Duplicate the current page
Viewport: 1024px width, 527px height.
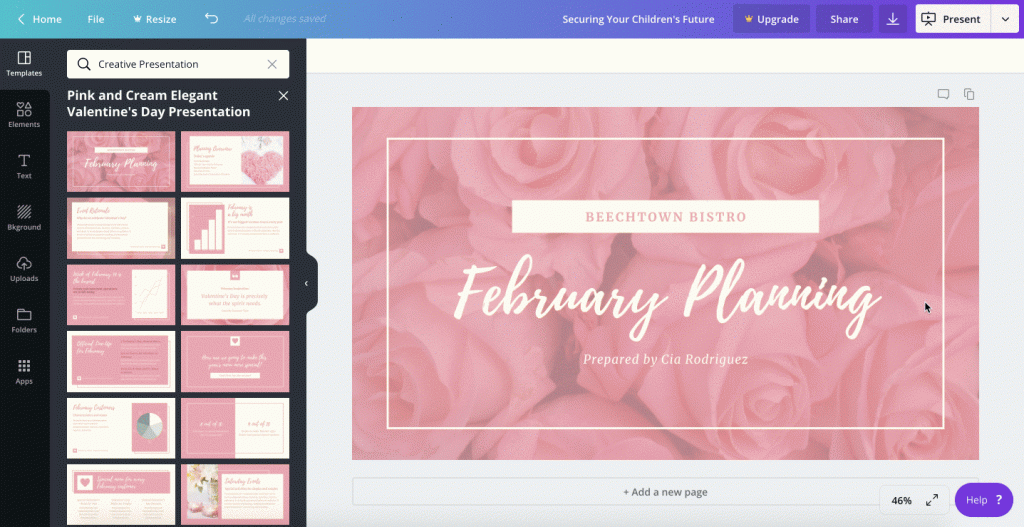(x=969, y=94)
